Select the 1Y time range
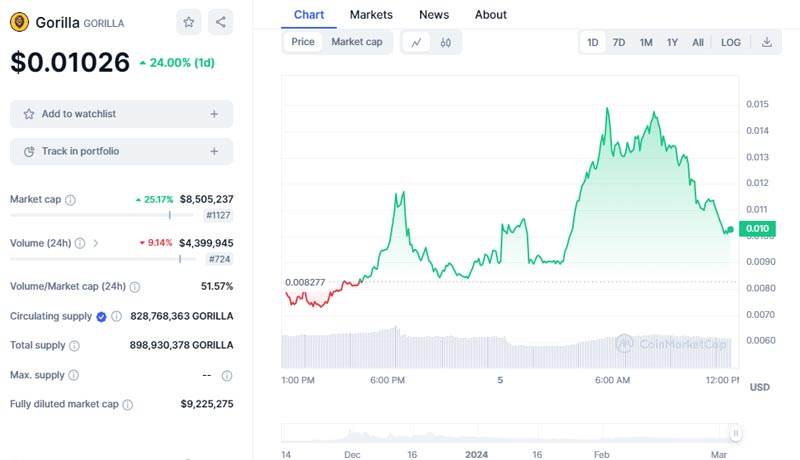Screen dimensions: 800x460 coord(672,42)
